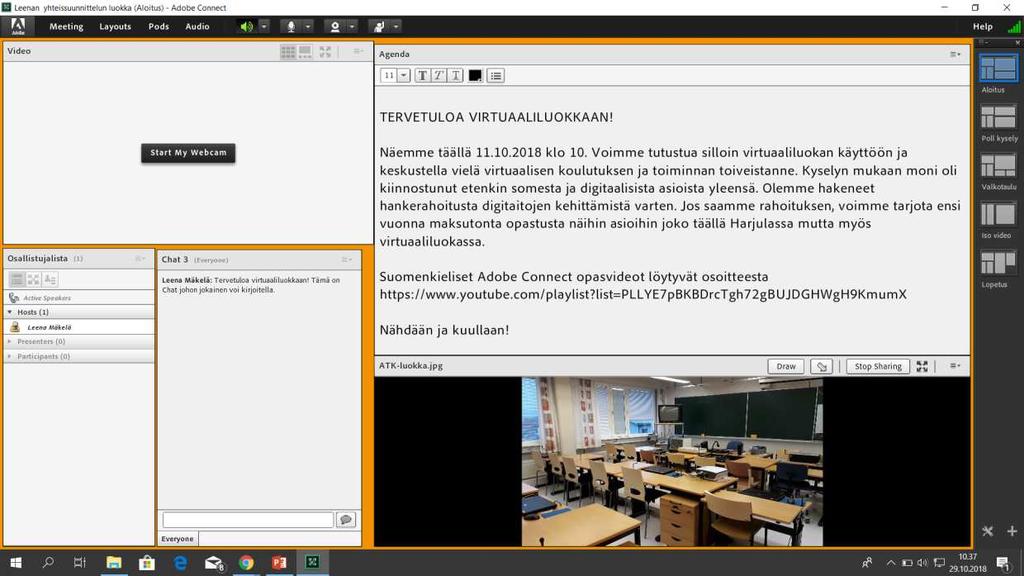Open File Explorer from taskbar
Screen dimensions: 1024x576
(x=114, y=562)
